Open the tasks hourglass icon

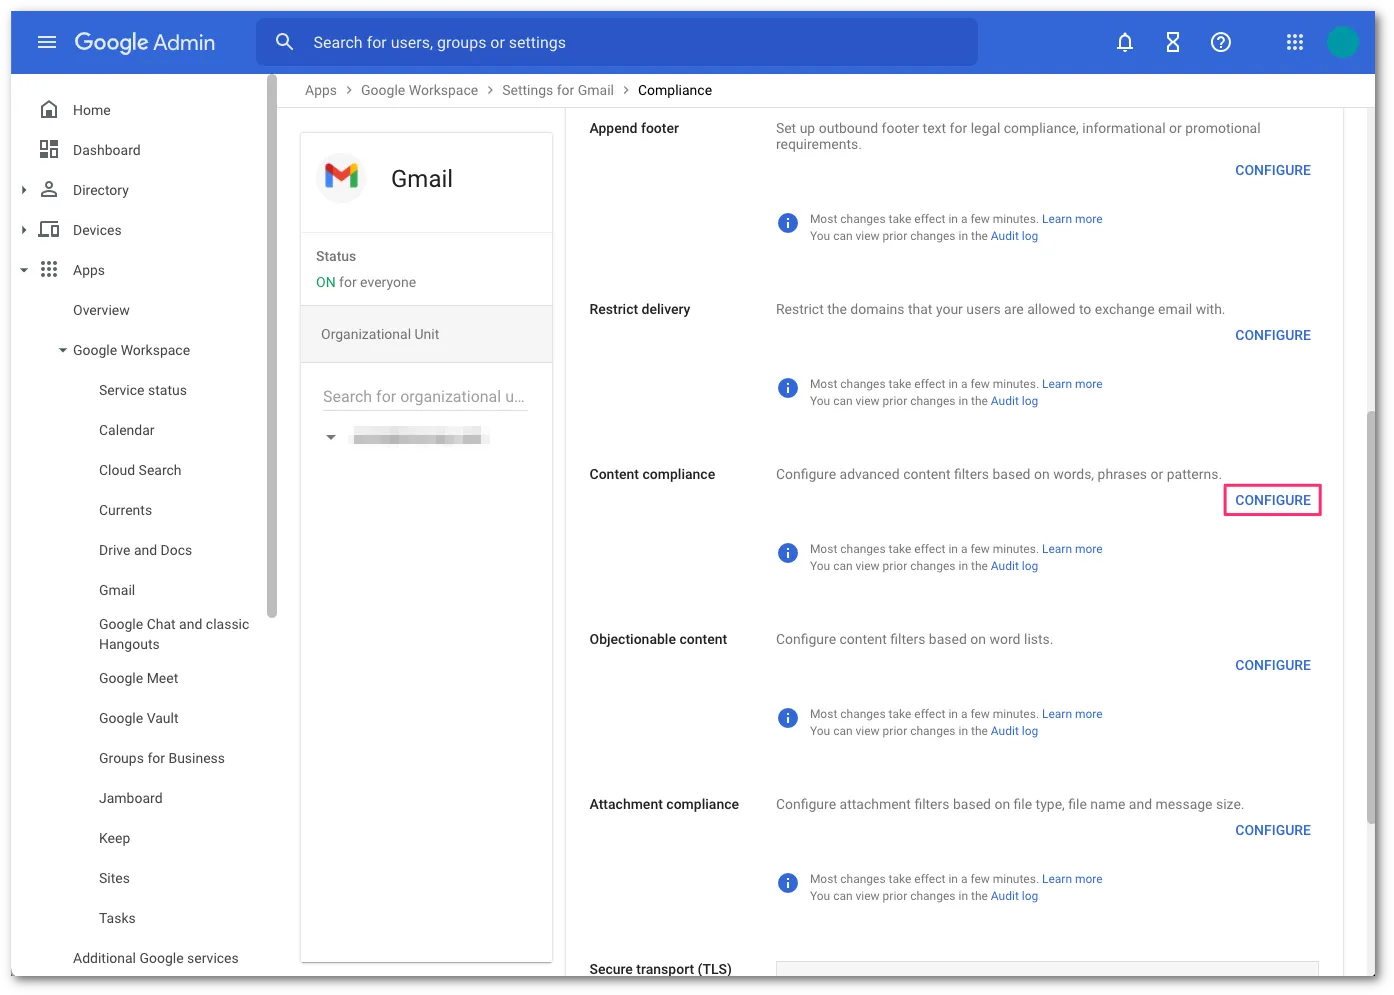1173,42
